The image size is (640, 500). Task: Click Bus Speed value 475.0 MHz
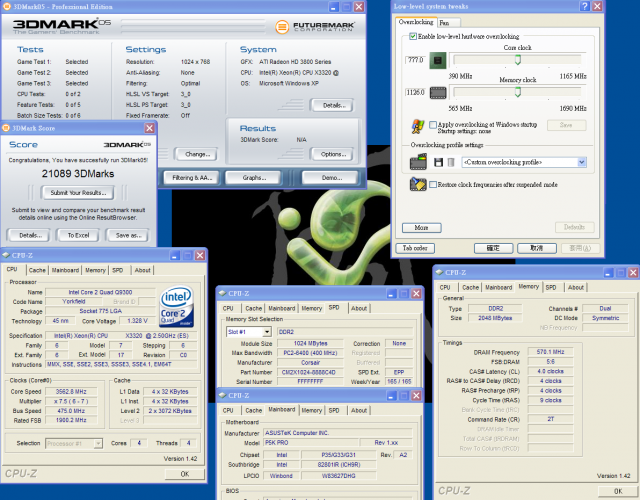(x=71, y=411)
